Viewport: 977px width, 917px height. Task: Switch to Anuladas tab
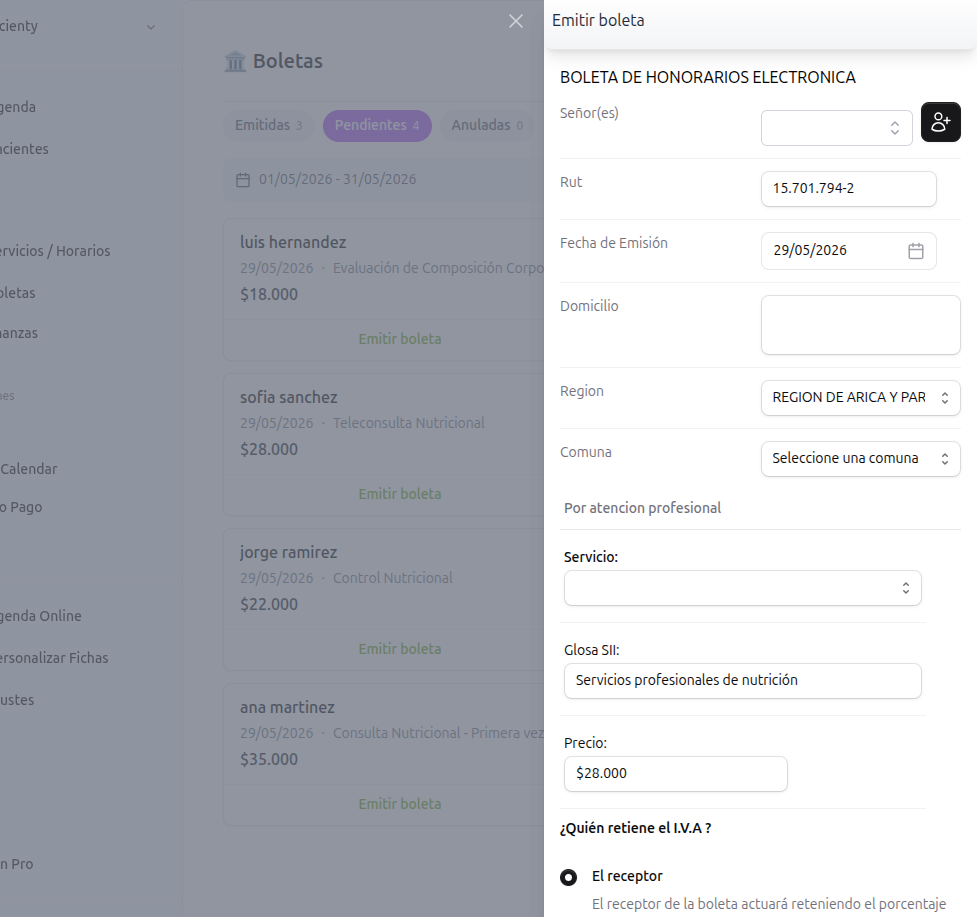[487, 125]
